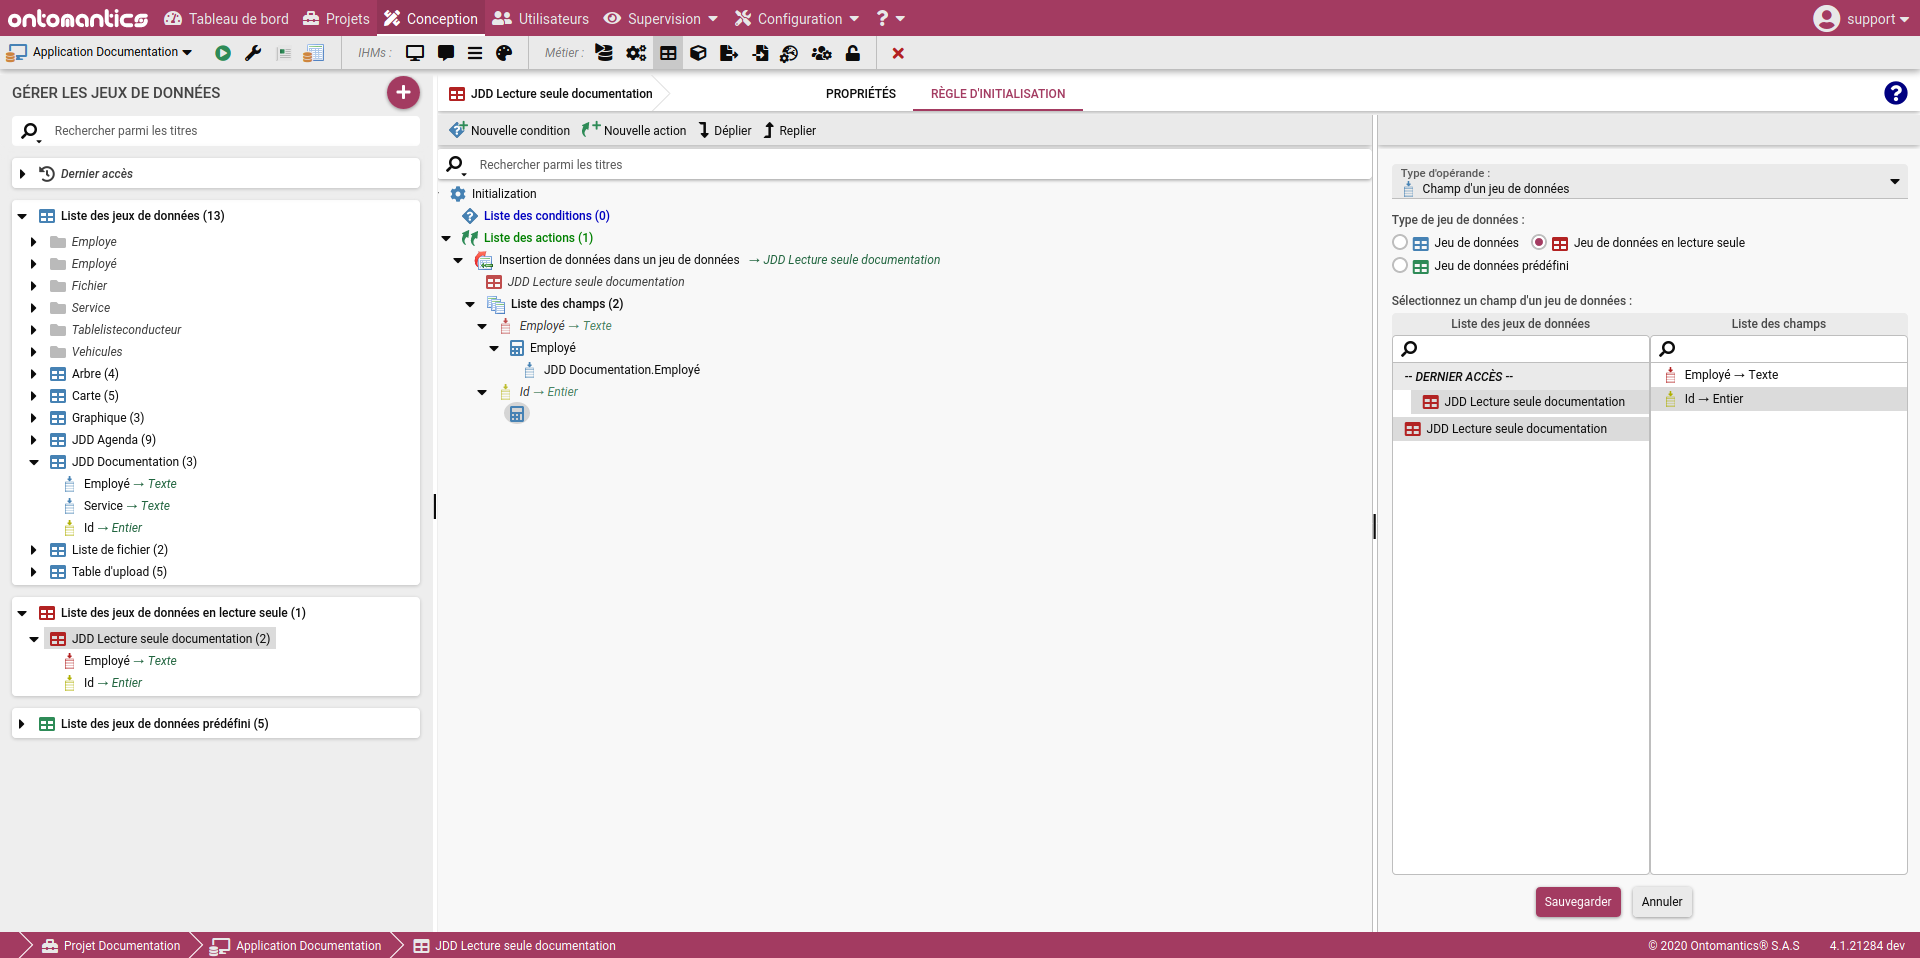Click the left panel search titles field
The height and width of the screenshot is (958, 1920).
[x=216, y=131]
